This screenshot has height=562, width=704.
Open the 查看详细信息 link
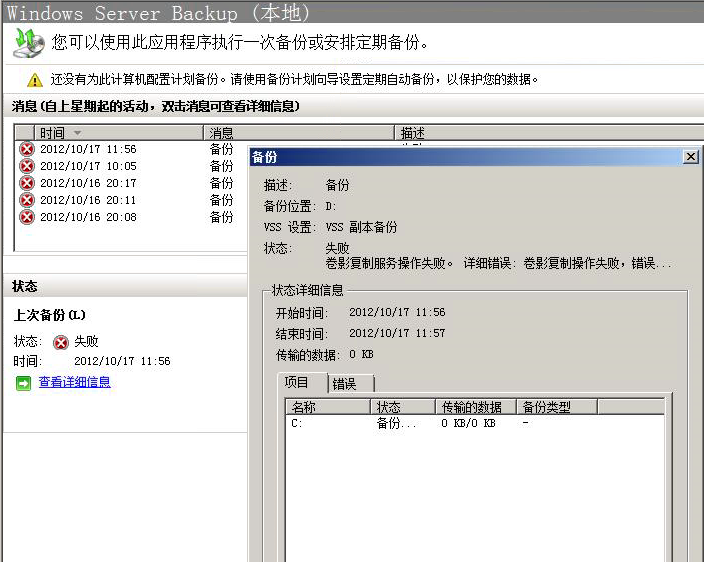coord(75,382)
